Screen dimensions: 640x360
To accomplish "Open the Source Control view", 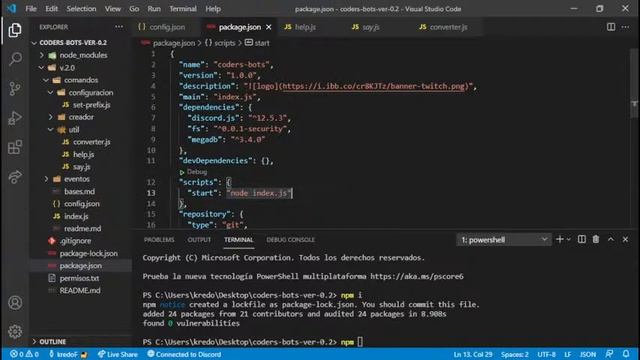I will click(15, 89).
